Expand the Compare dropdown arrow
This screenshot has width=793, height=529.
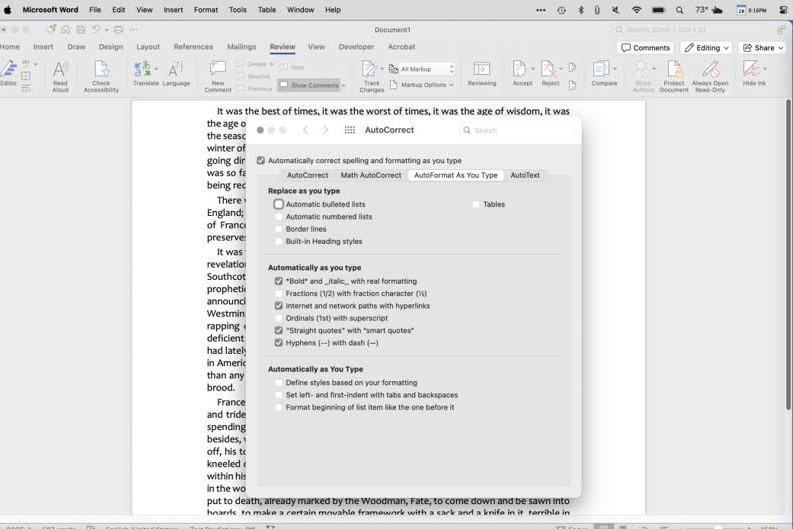(x=615, y=69)
